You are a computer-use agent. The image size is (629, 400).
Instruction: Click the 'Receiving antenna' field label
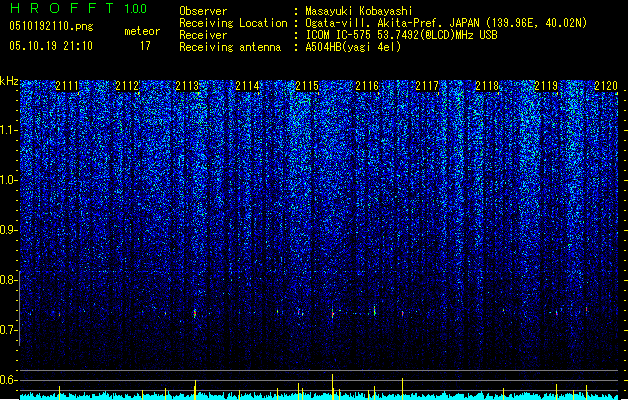tap(230, 47)
